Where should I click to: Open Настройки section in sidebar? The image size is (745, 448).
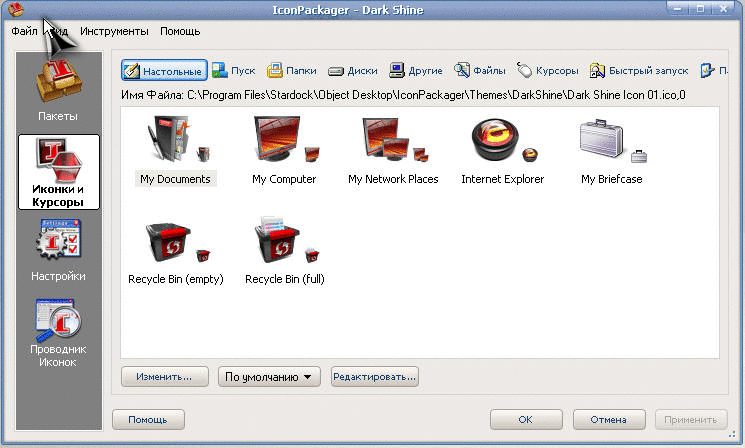58,250
